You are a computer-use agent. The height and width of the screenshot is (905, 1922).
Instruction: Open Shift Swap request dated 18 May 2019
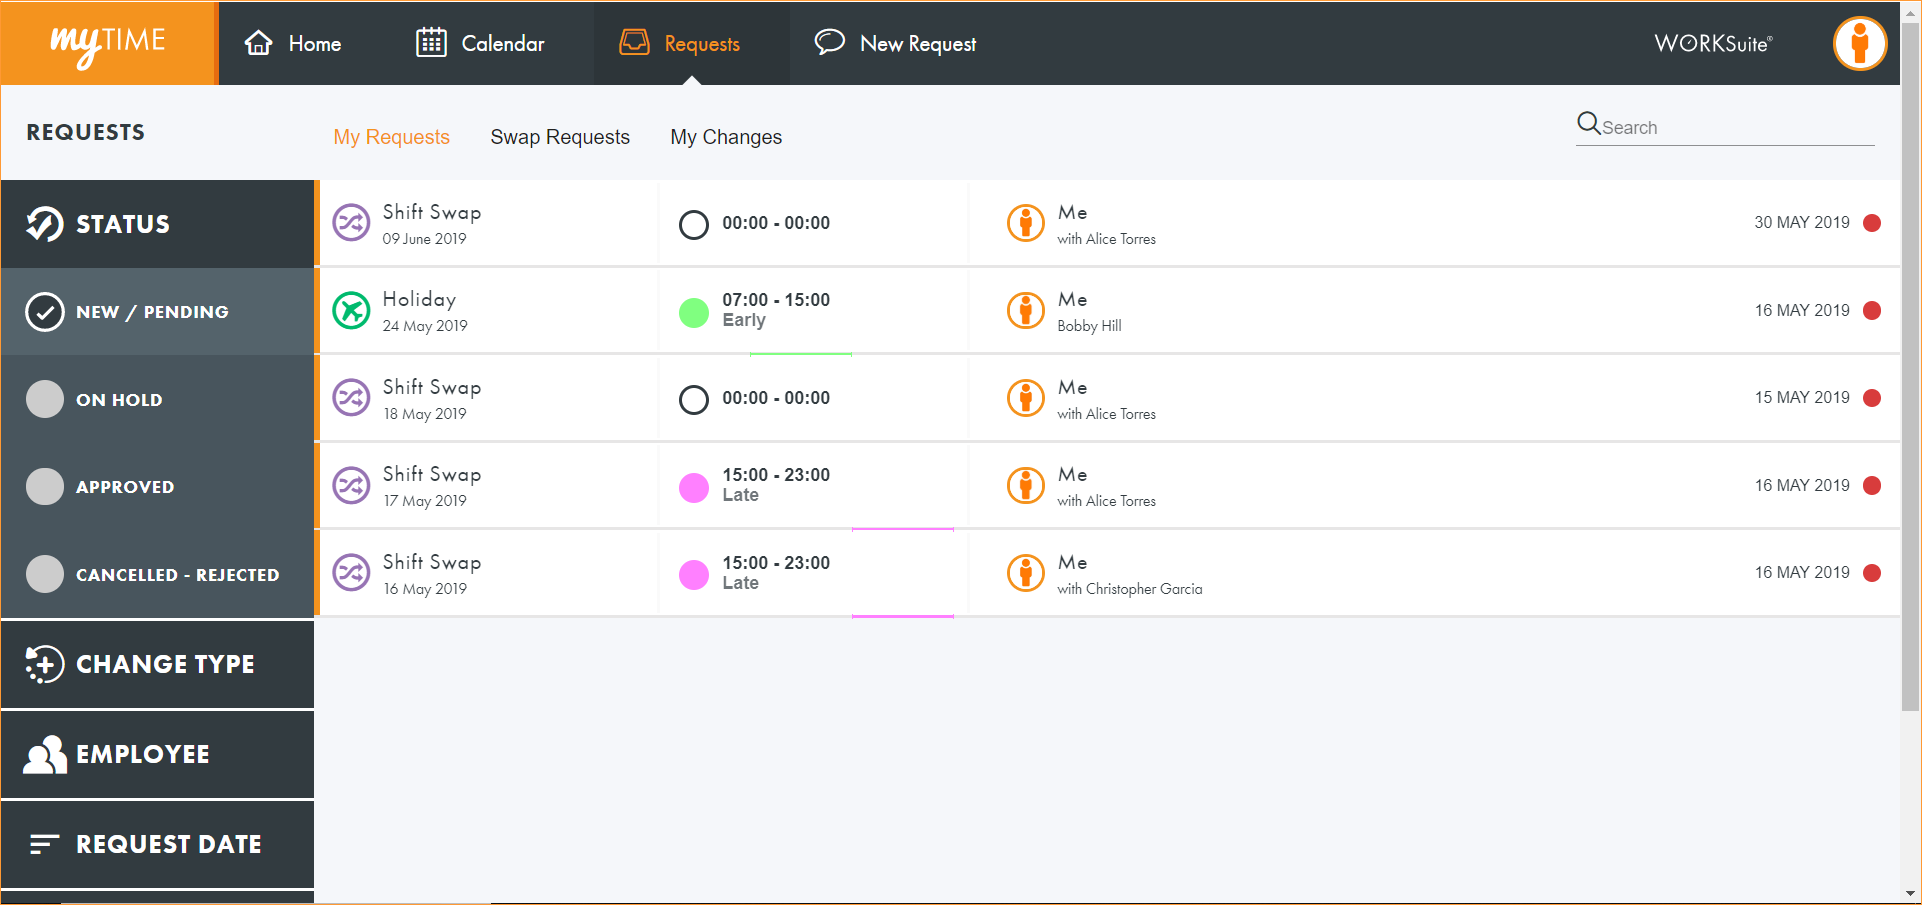pos(1108,398)
